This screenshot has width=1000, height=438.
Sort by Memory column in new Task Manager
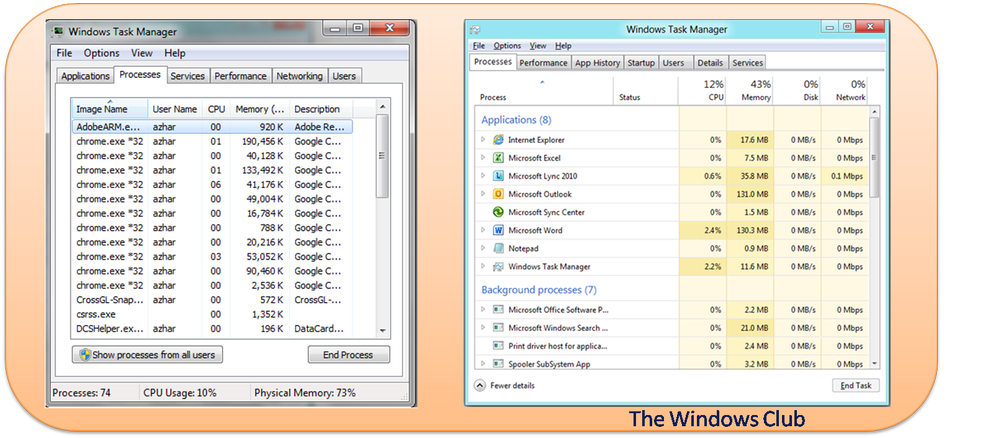[750, 91]
